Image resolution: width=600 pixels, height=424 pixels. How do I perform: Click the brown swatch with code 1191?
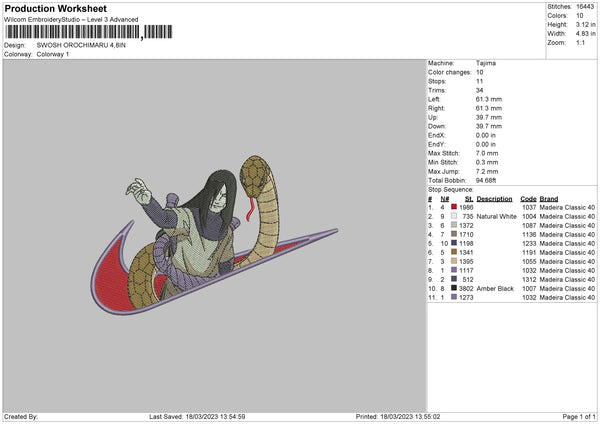(x=454, y=252)
